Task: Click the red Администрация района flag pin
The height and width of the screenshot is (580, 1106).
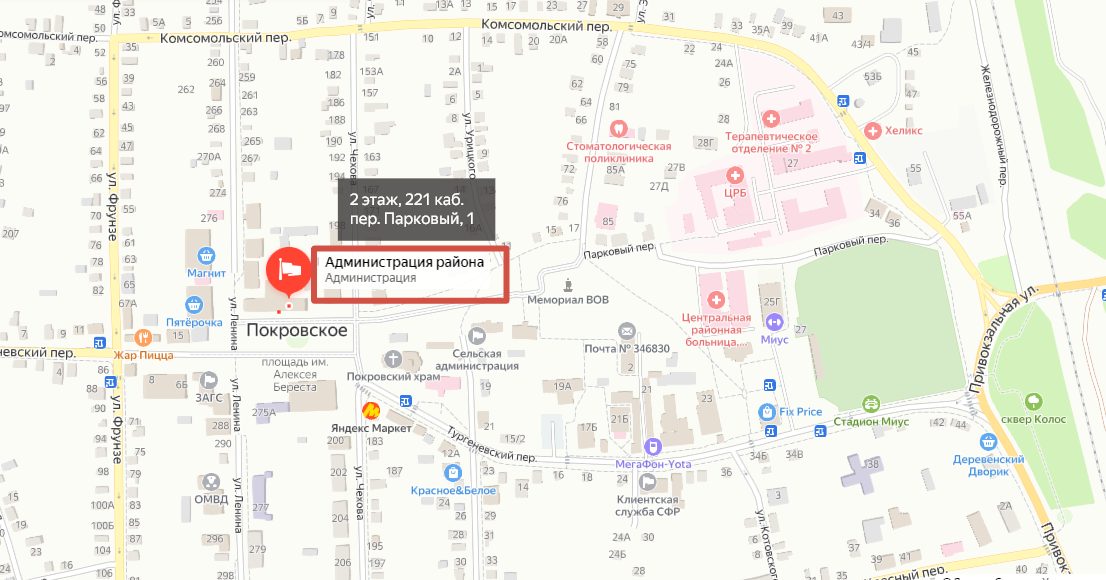Action: [288, 271]
